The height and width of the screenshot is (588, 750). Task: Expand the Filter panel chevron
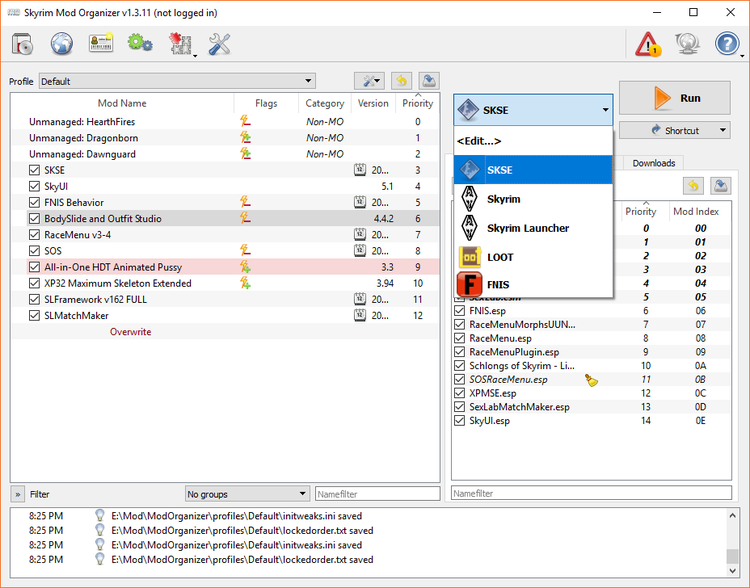click(18, 494)
